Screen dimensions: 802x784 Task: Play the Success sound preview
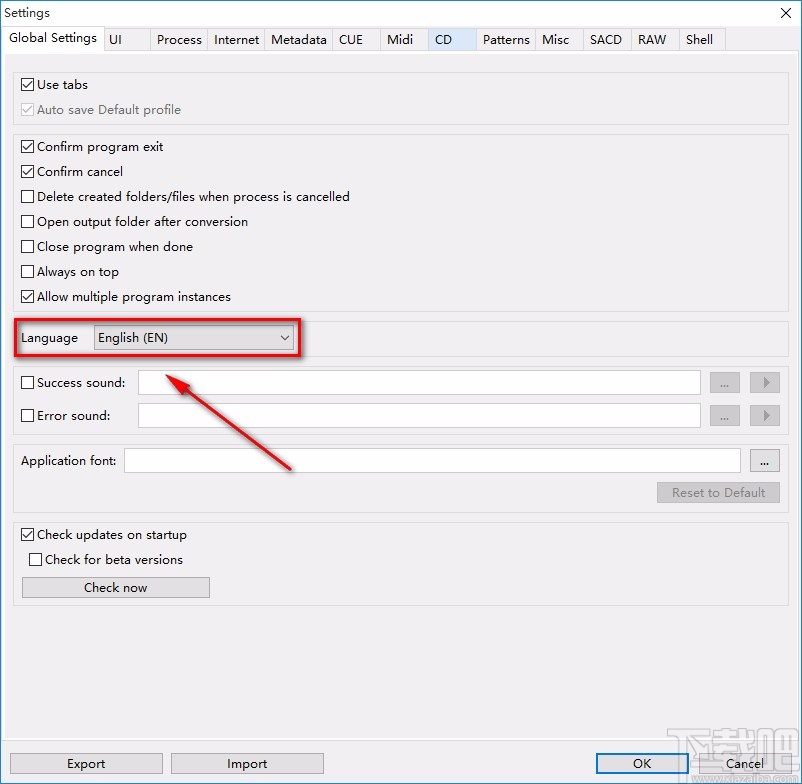[765, 383]
